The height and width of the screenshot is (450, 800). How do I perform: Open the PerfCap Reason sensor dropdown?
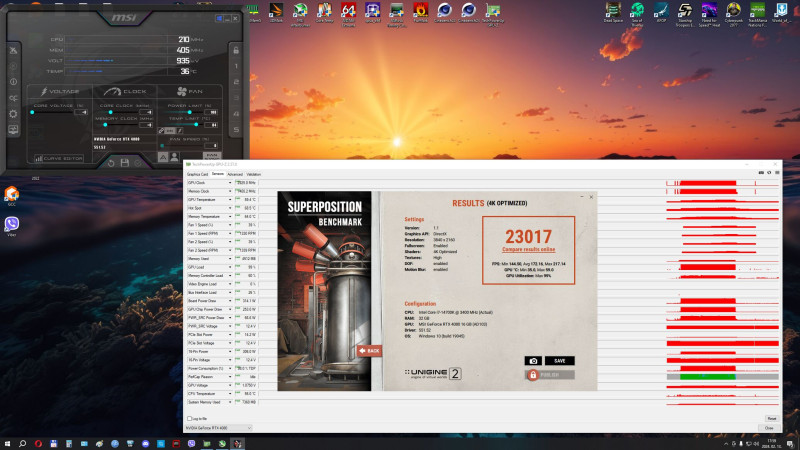click(x=230, y=377)
